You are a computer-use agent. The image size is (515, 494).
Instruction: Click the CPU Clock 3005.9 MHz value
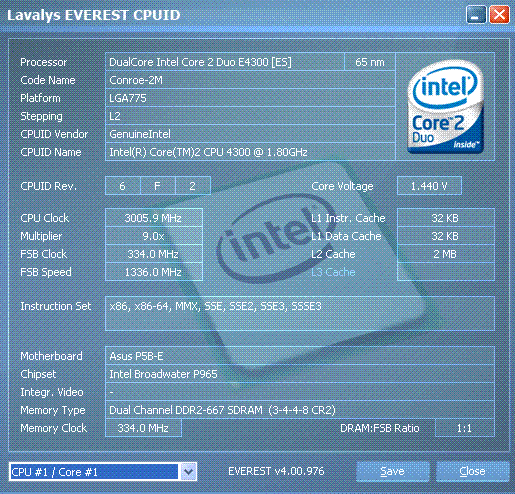(x=154, y=218)
